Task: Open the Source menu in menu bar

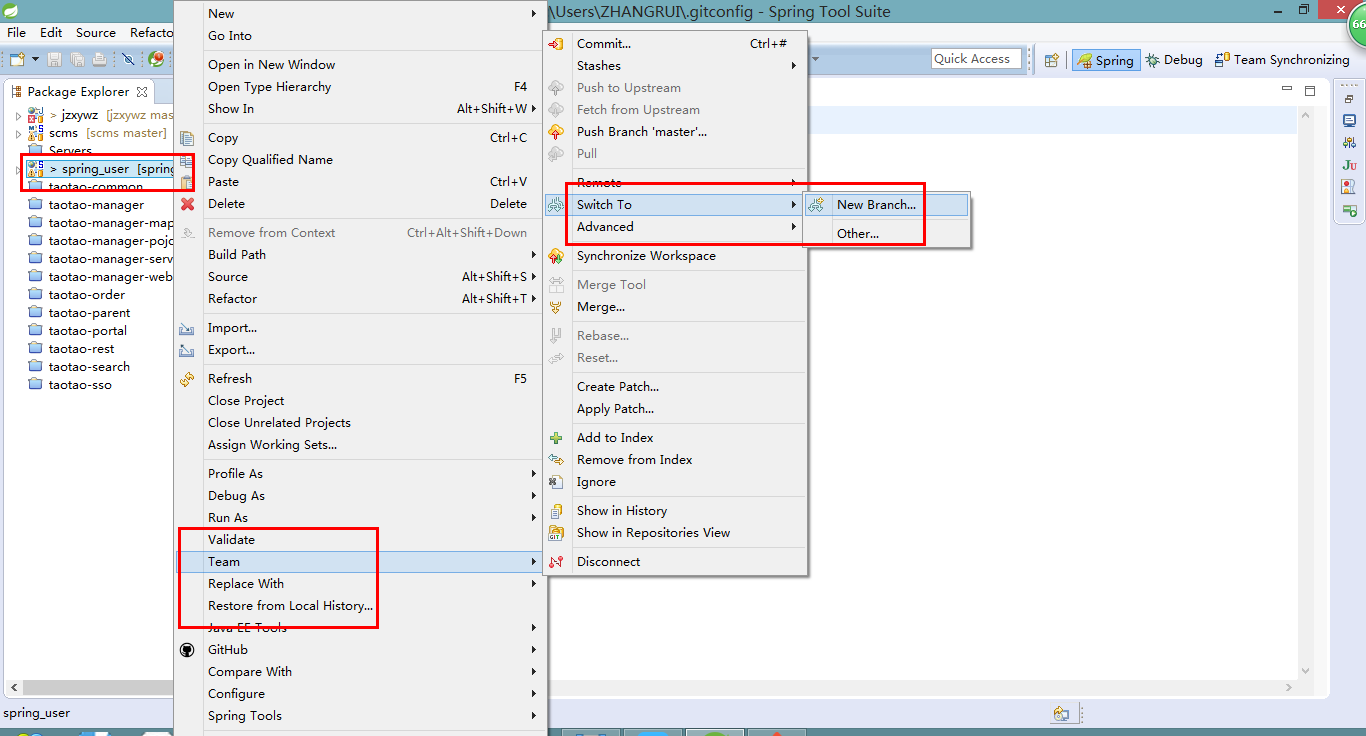Action: 96,33
